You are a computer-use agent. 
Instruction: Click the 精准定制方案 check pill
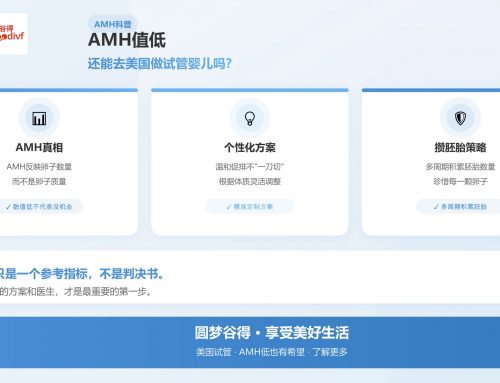pyautogui.click(x=250, y=207)
